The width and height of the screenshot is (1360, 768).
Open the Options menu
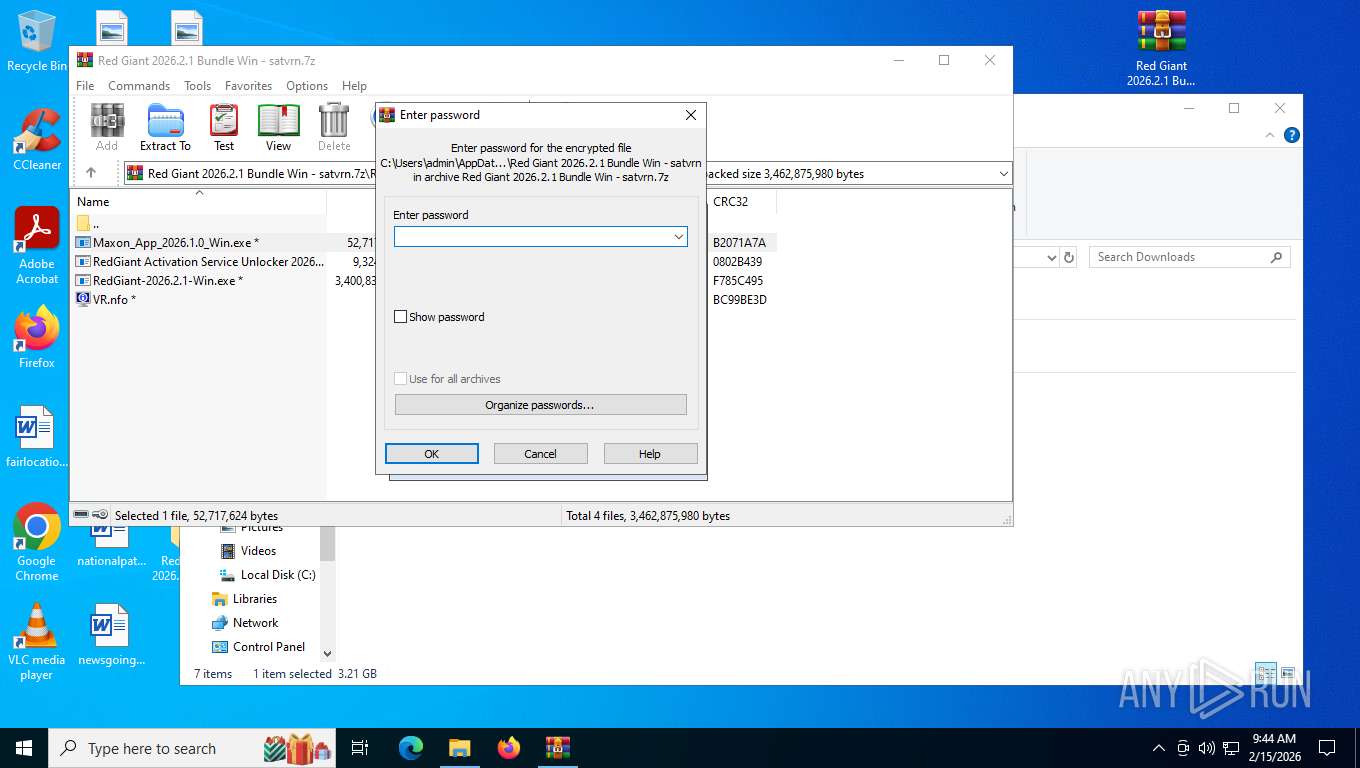[x=307, y=86]
